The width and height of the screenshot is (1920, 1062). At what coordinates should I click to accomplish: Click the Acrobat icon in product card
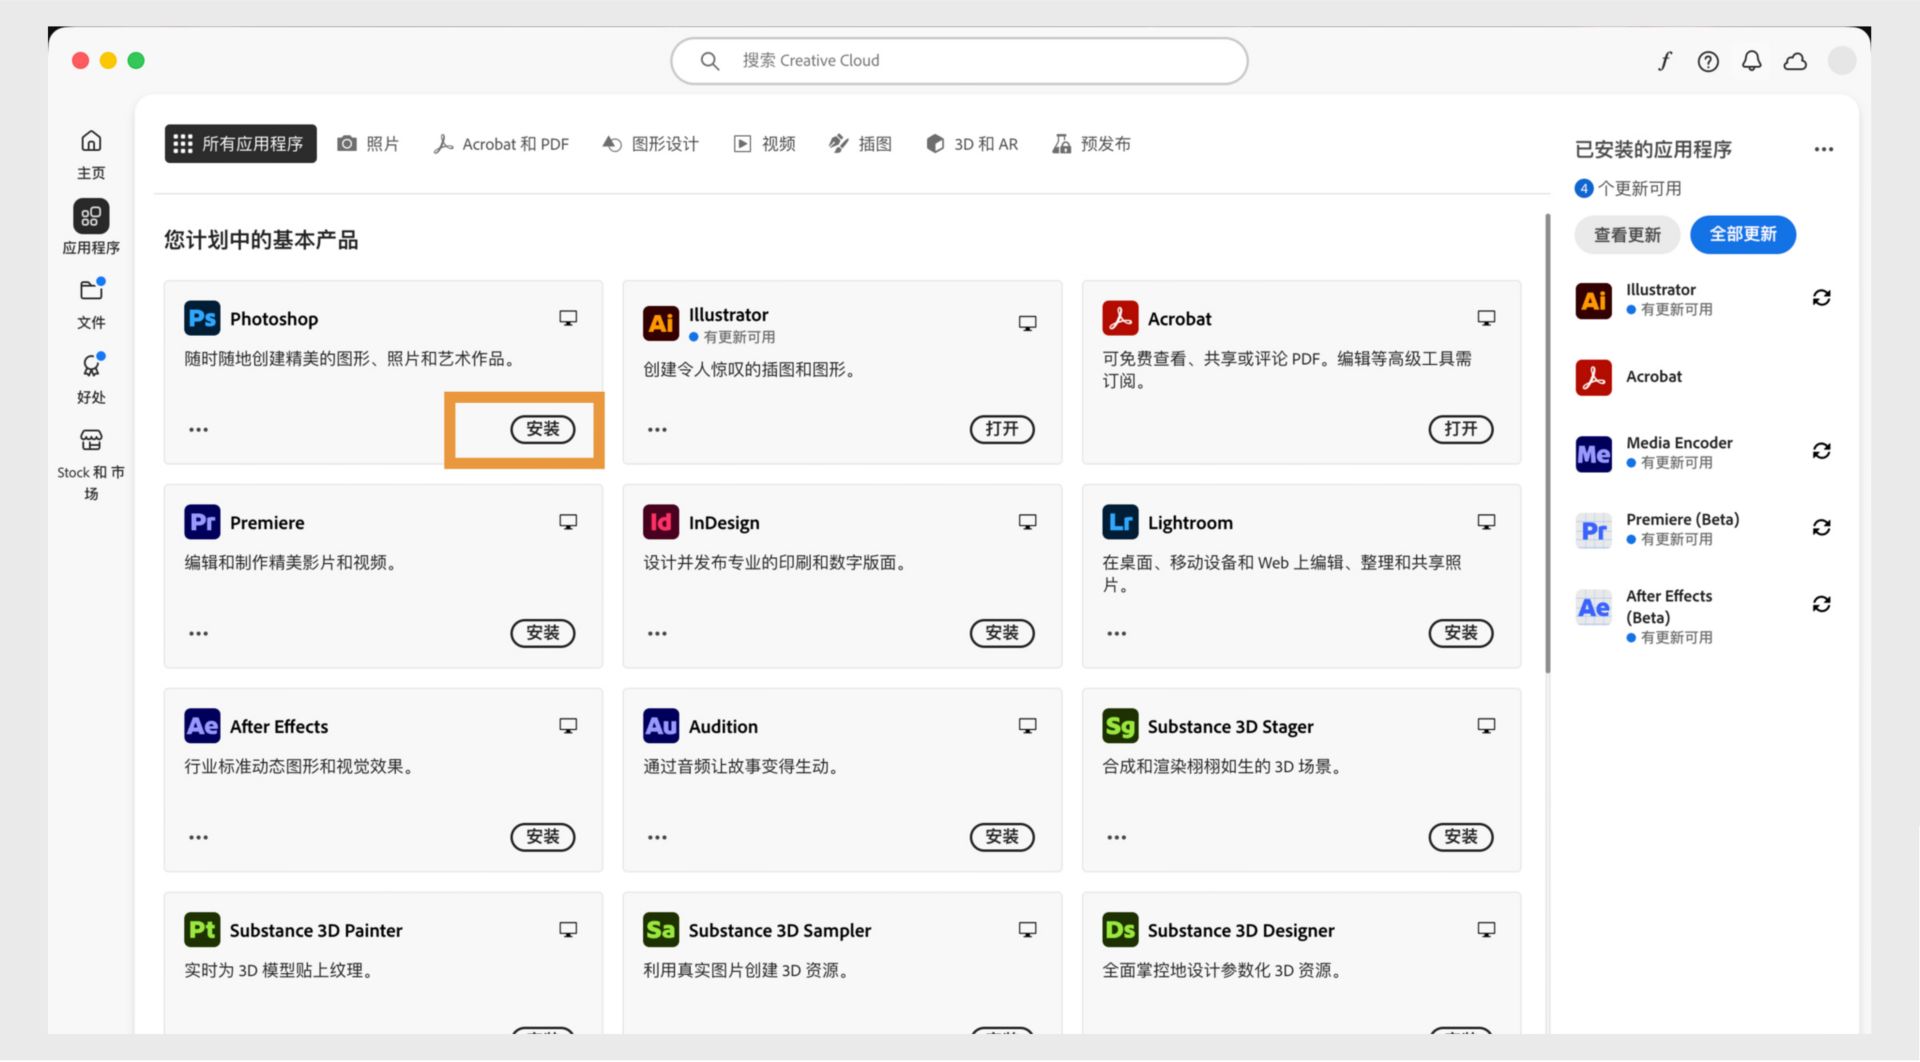[x=1120, y=318]
